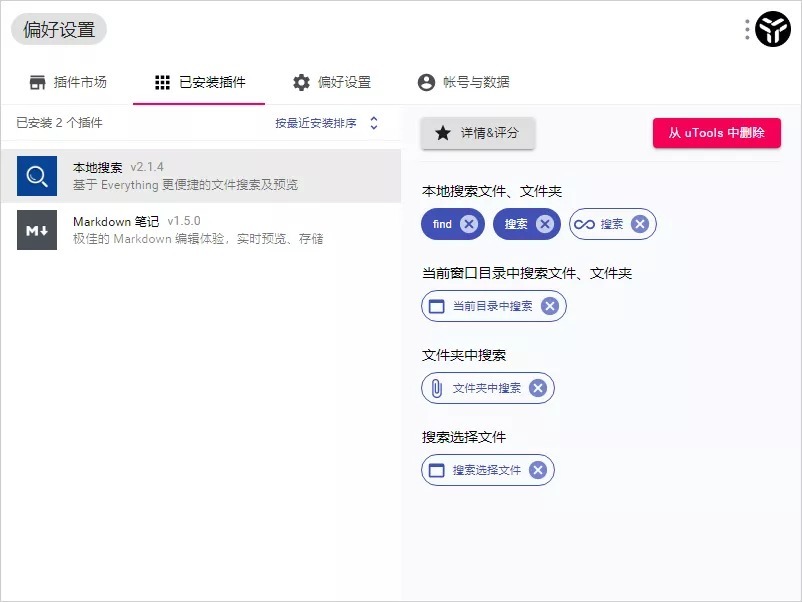Viewport: 802px width, 602px height.
Task: Remove the 文件夹中搜索 chip
Action: pos(538,388)
